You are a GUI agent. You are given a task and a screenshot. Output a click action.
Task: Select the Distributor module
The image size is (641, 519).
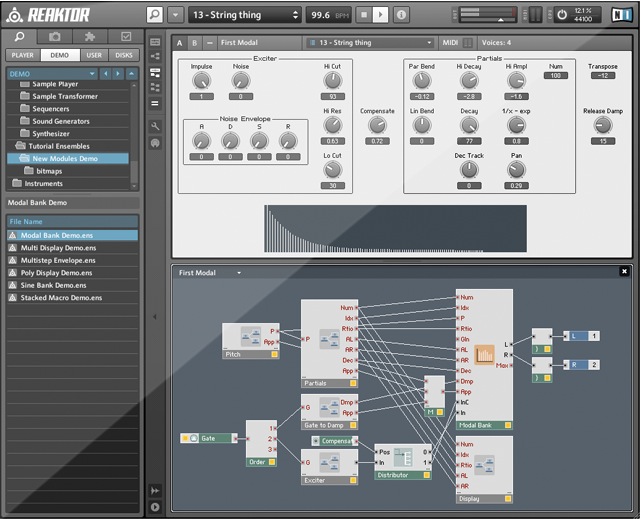coord(403,462)
